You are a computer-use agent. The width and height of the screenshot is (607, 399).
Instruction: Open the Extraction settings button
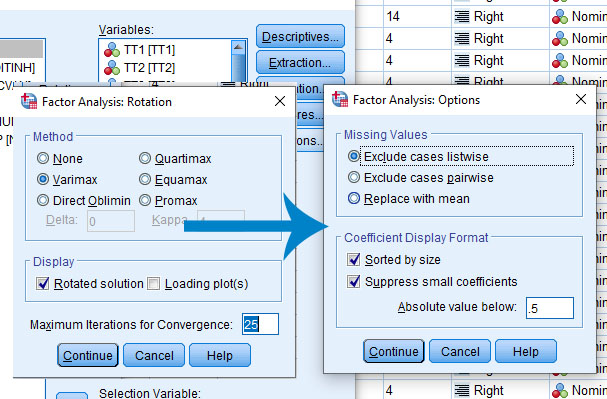pos(300,62)
